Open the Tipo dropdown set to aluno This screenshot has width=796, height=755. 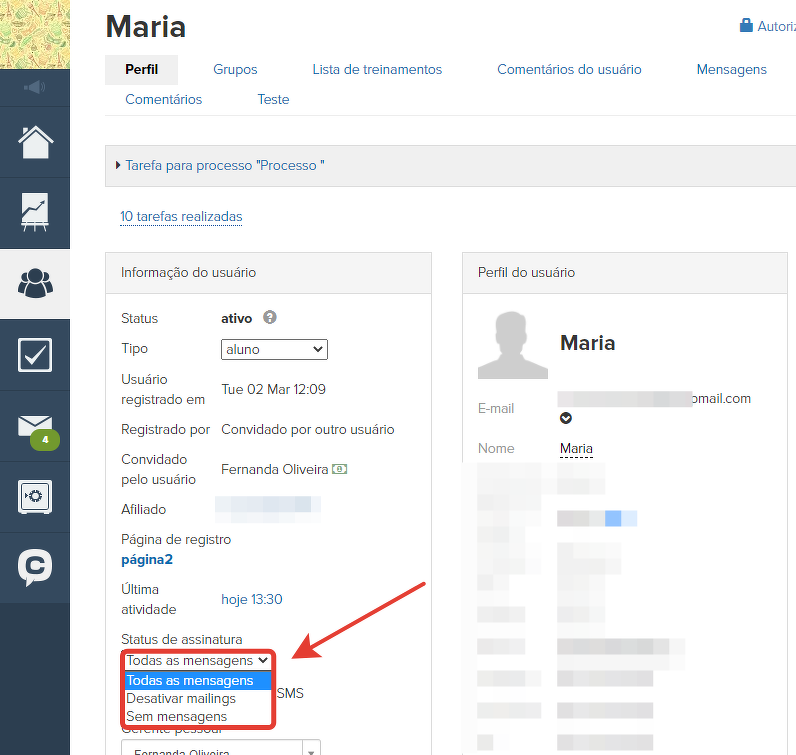[274, 349]
